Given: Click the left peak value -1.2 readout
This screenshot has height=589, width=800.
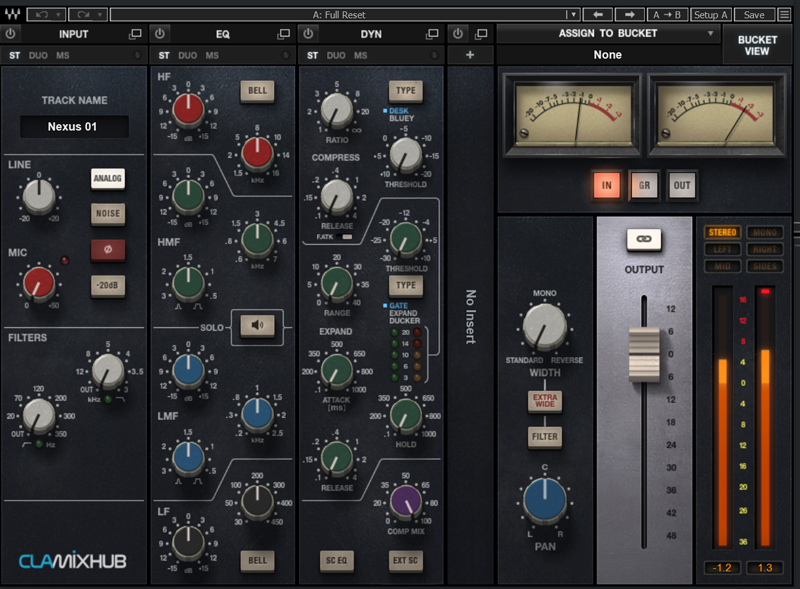Looking at the screenshot, I should [x=722, y=568].
